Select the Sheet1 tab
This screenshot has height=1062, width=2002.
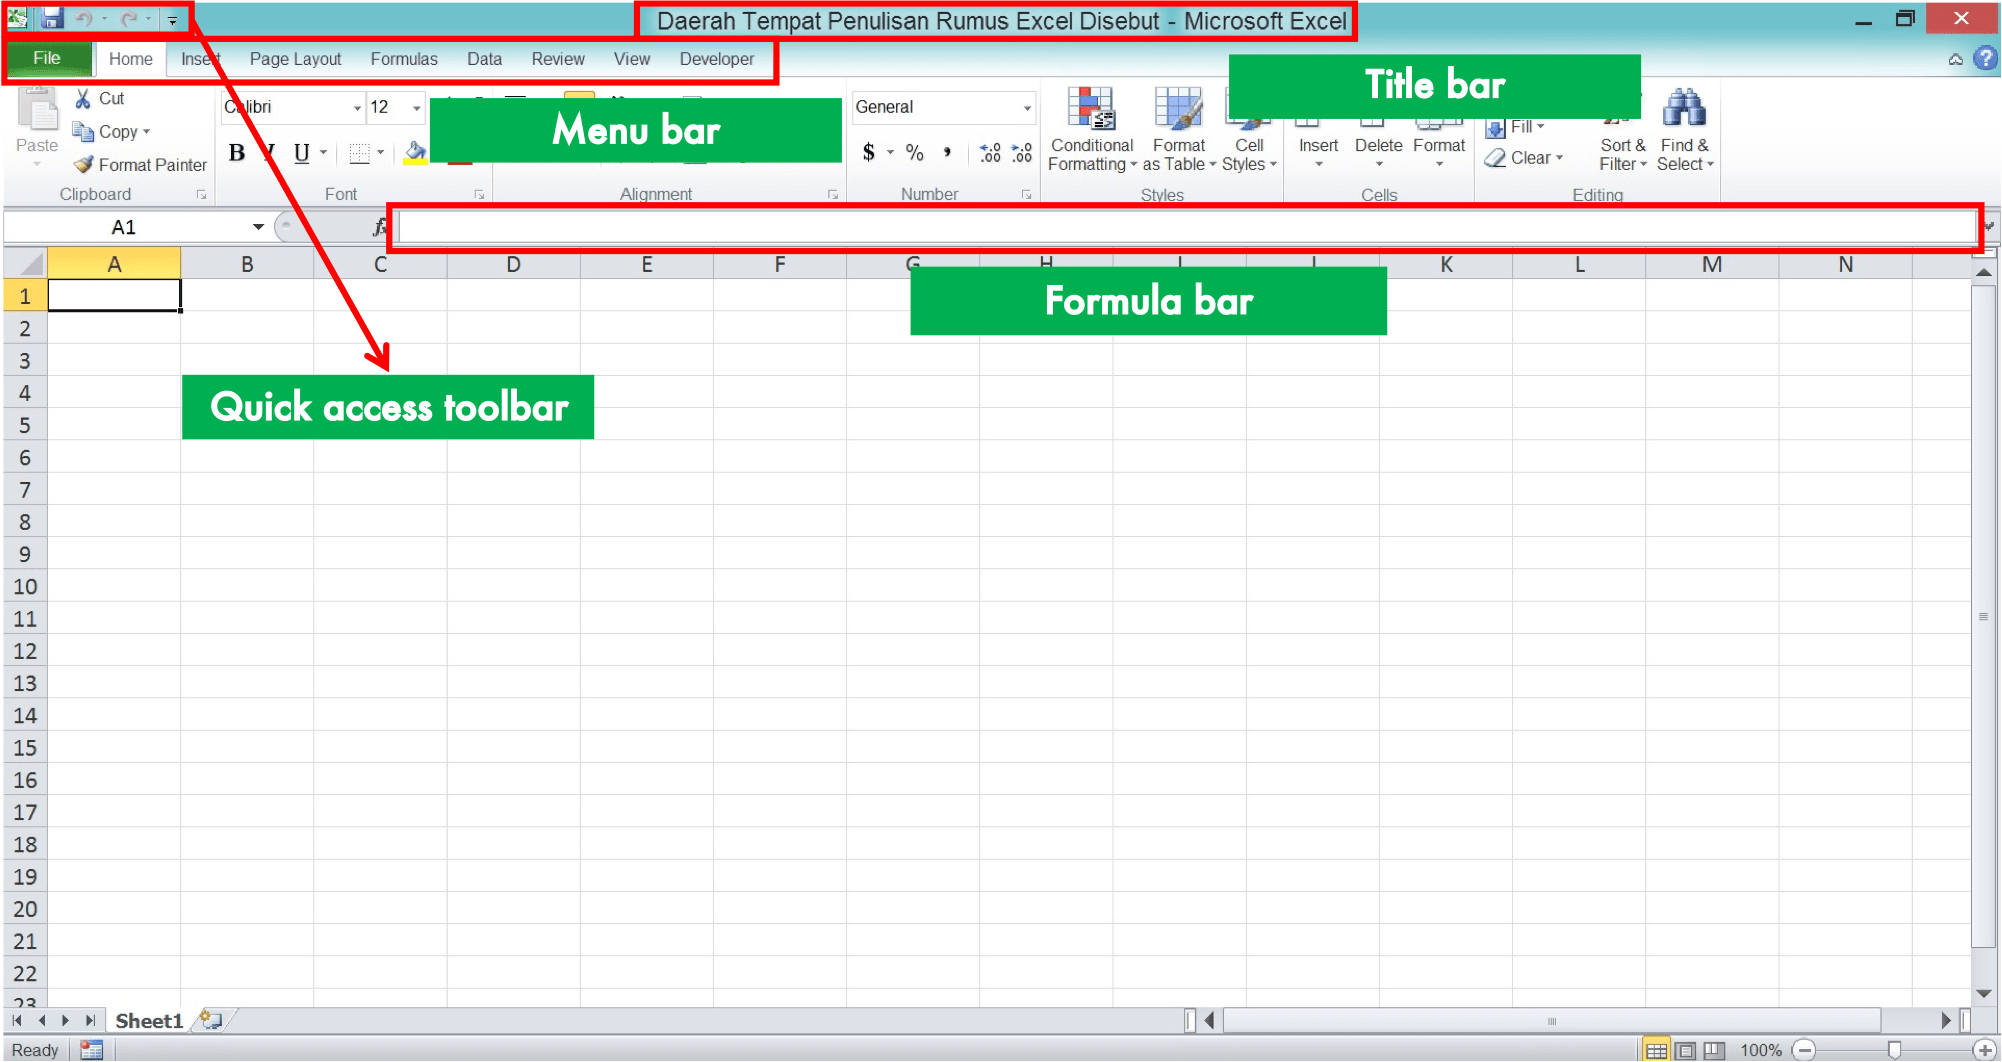pos(149,1020)
